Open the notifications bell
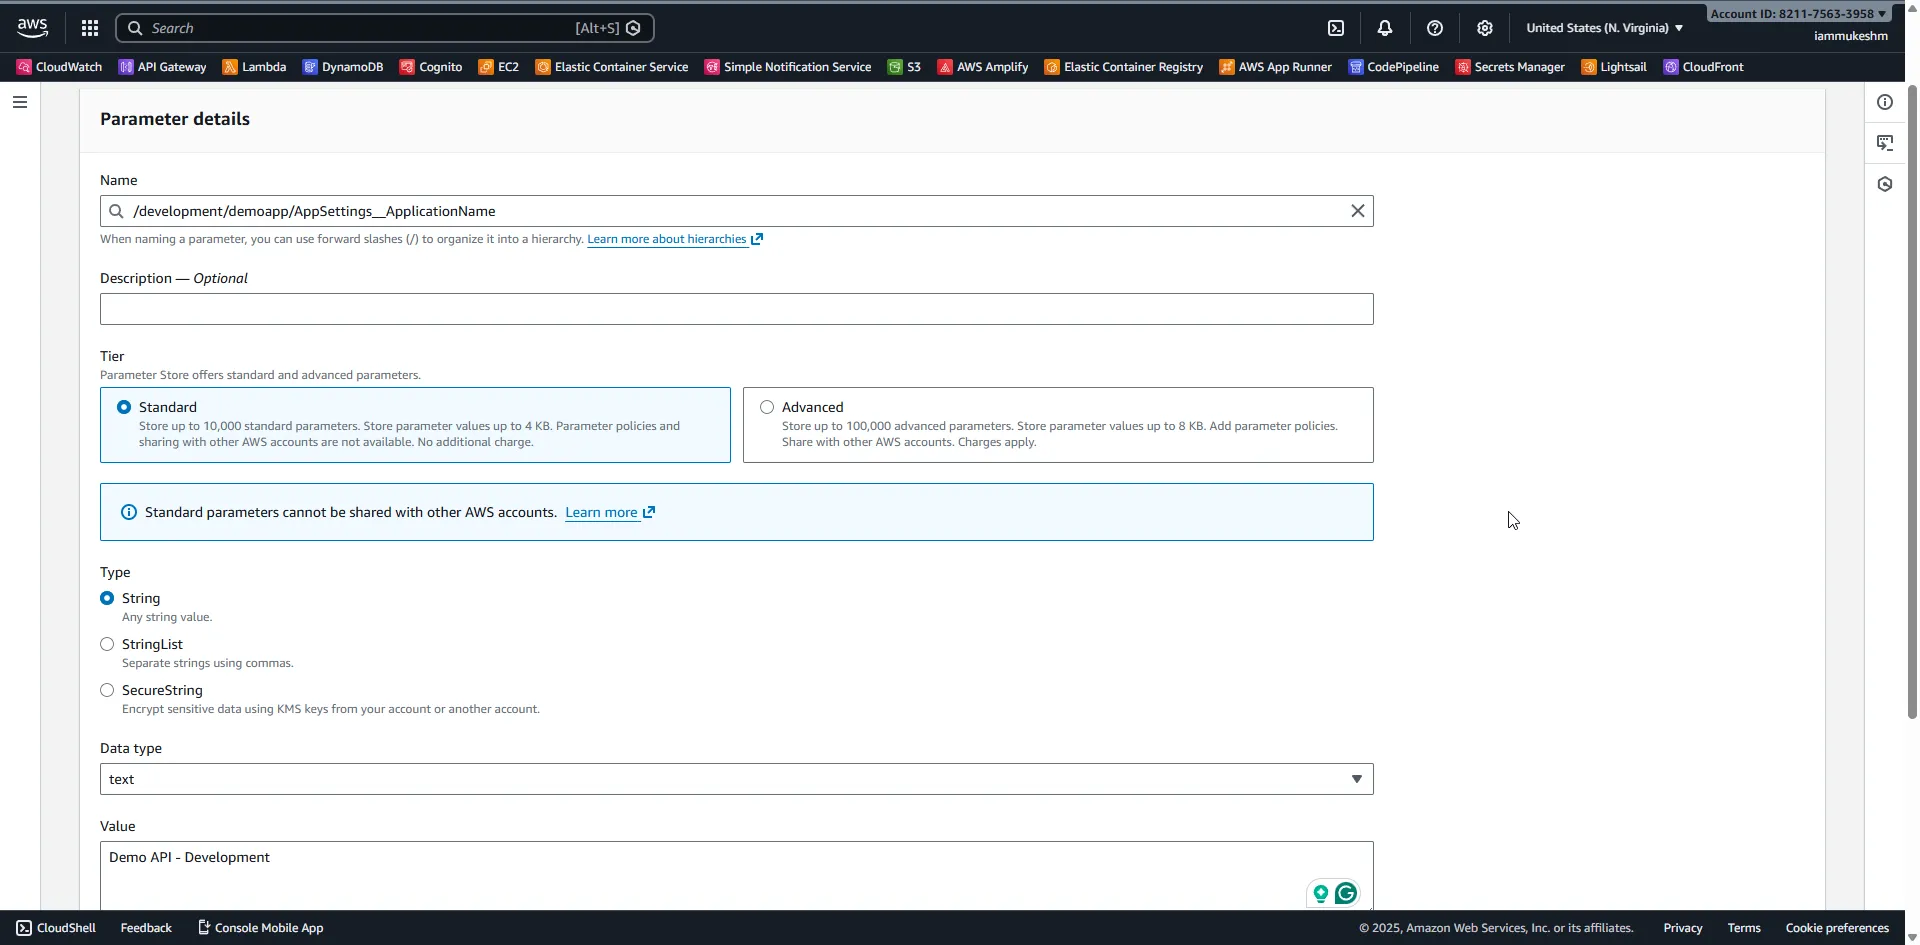This screenshot has width=1920, height=945. pyautogui.click(x=1385, y=27)
